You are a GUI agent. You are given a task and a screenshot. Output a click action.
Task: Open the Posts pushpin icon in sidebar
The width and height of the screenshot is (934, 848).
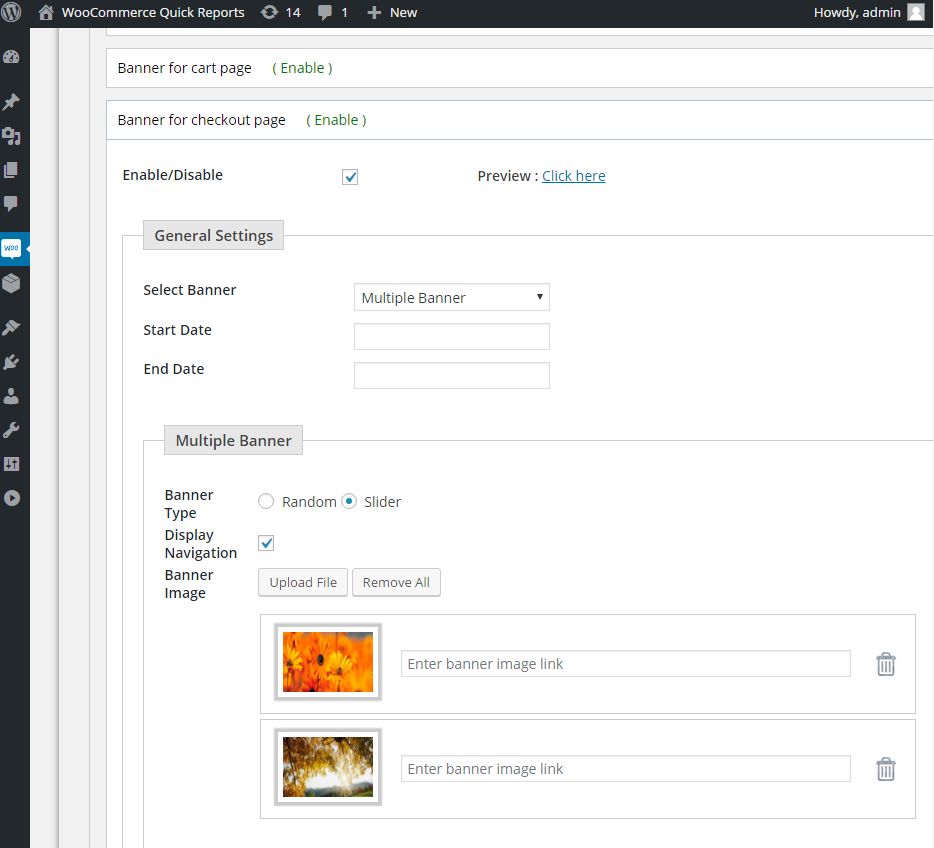[11, 102]
